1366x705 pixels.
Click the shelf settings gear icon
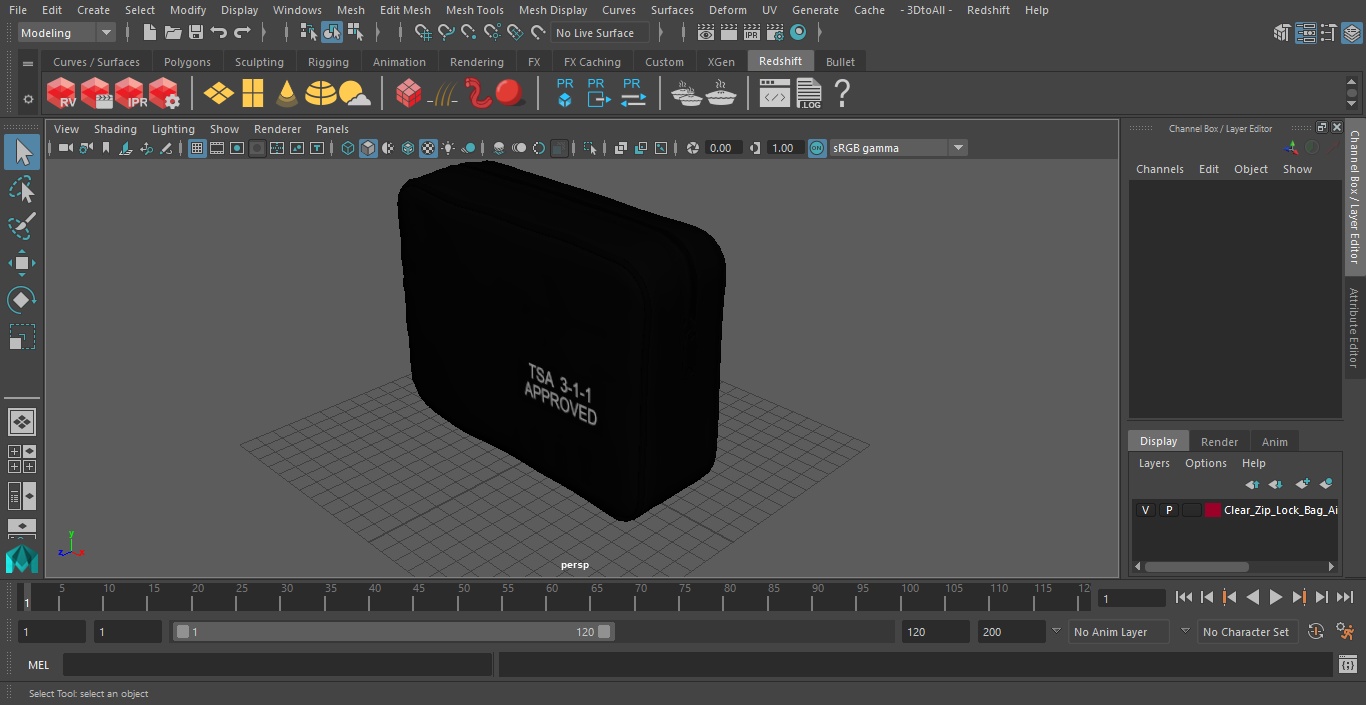tap(28, 99)
